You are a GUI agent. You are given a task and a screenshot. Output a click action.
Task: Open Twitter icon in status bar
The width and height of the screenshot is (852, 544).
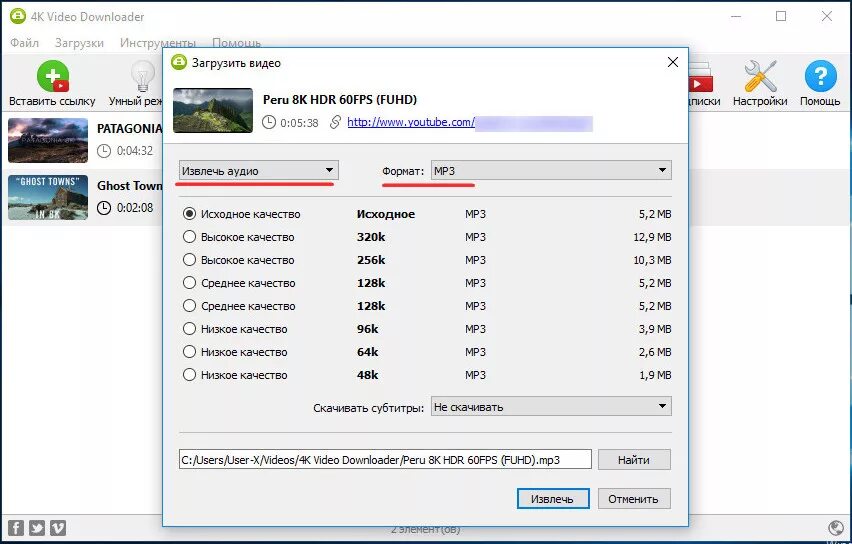point(37,528)
